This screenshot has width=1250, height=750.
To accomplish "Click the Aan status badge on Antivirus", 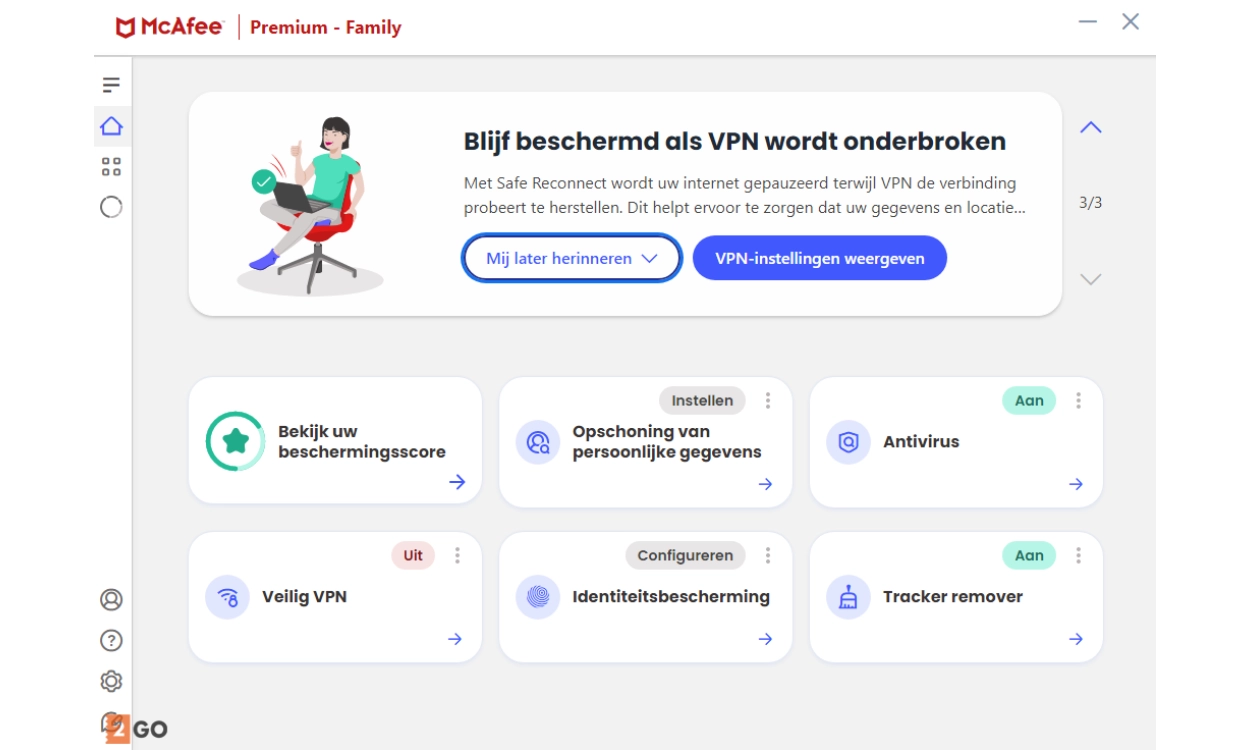I will click(x=1029, y=401).
